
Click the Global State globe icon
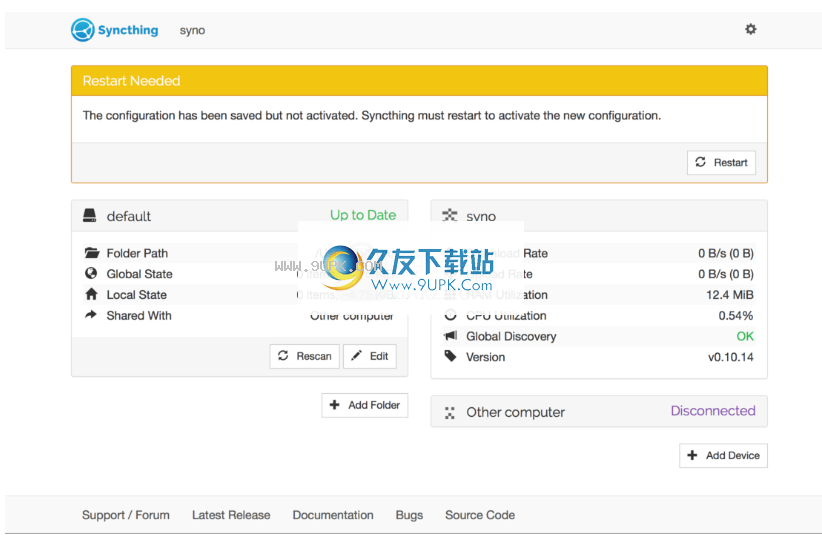[x=91, y=273]
